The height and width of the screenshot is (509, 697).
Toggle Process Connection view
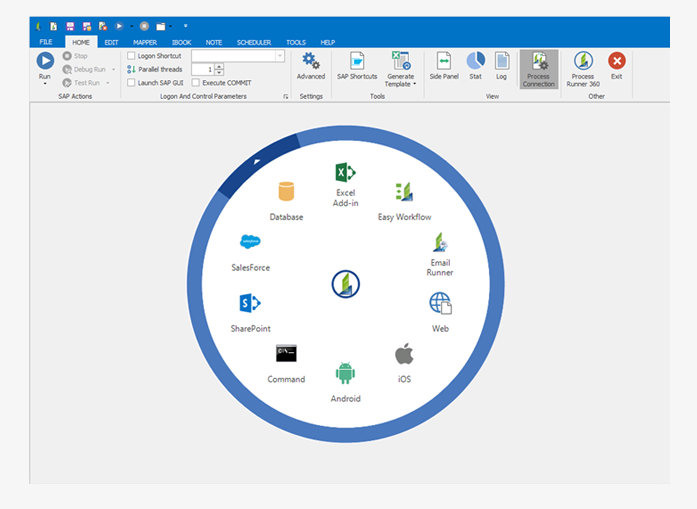(539, 69)
